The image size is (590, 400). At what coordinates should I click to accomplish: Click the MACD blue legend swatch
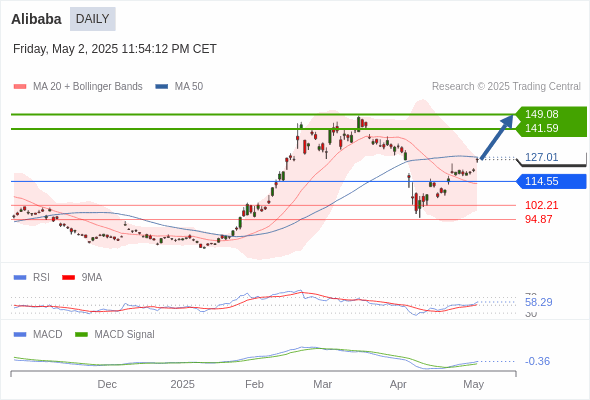coord(20,335)
